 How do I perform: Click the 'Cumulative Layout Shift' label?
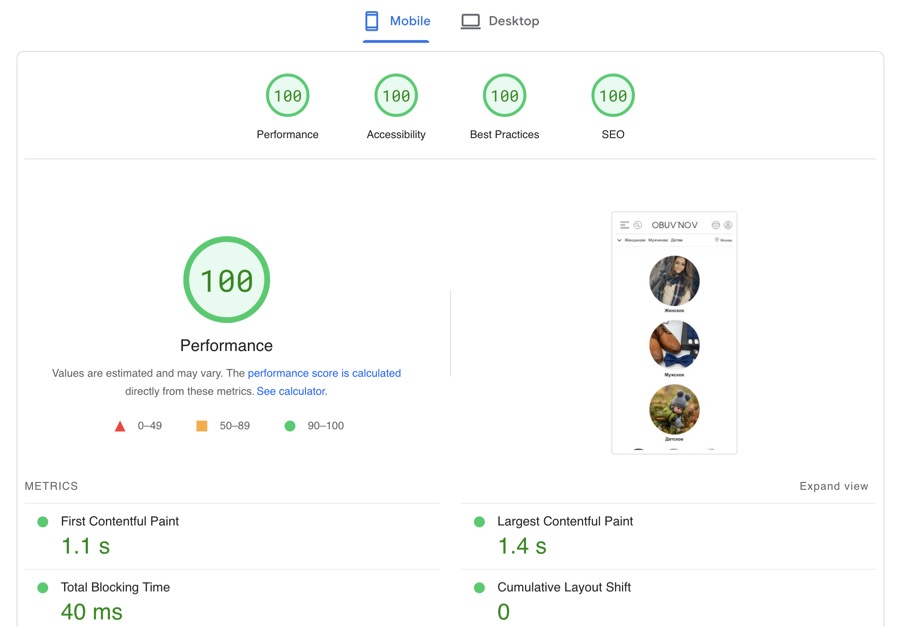(564, 587)
